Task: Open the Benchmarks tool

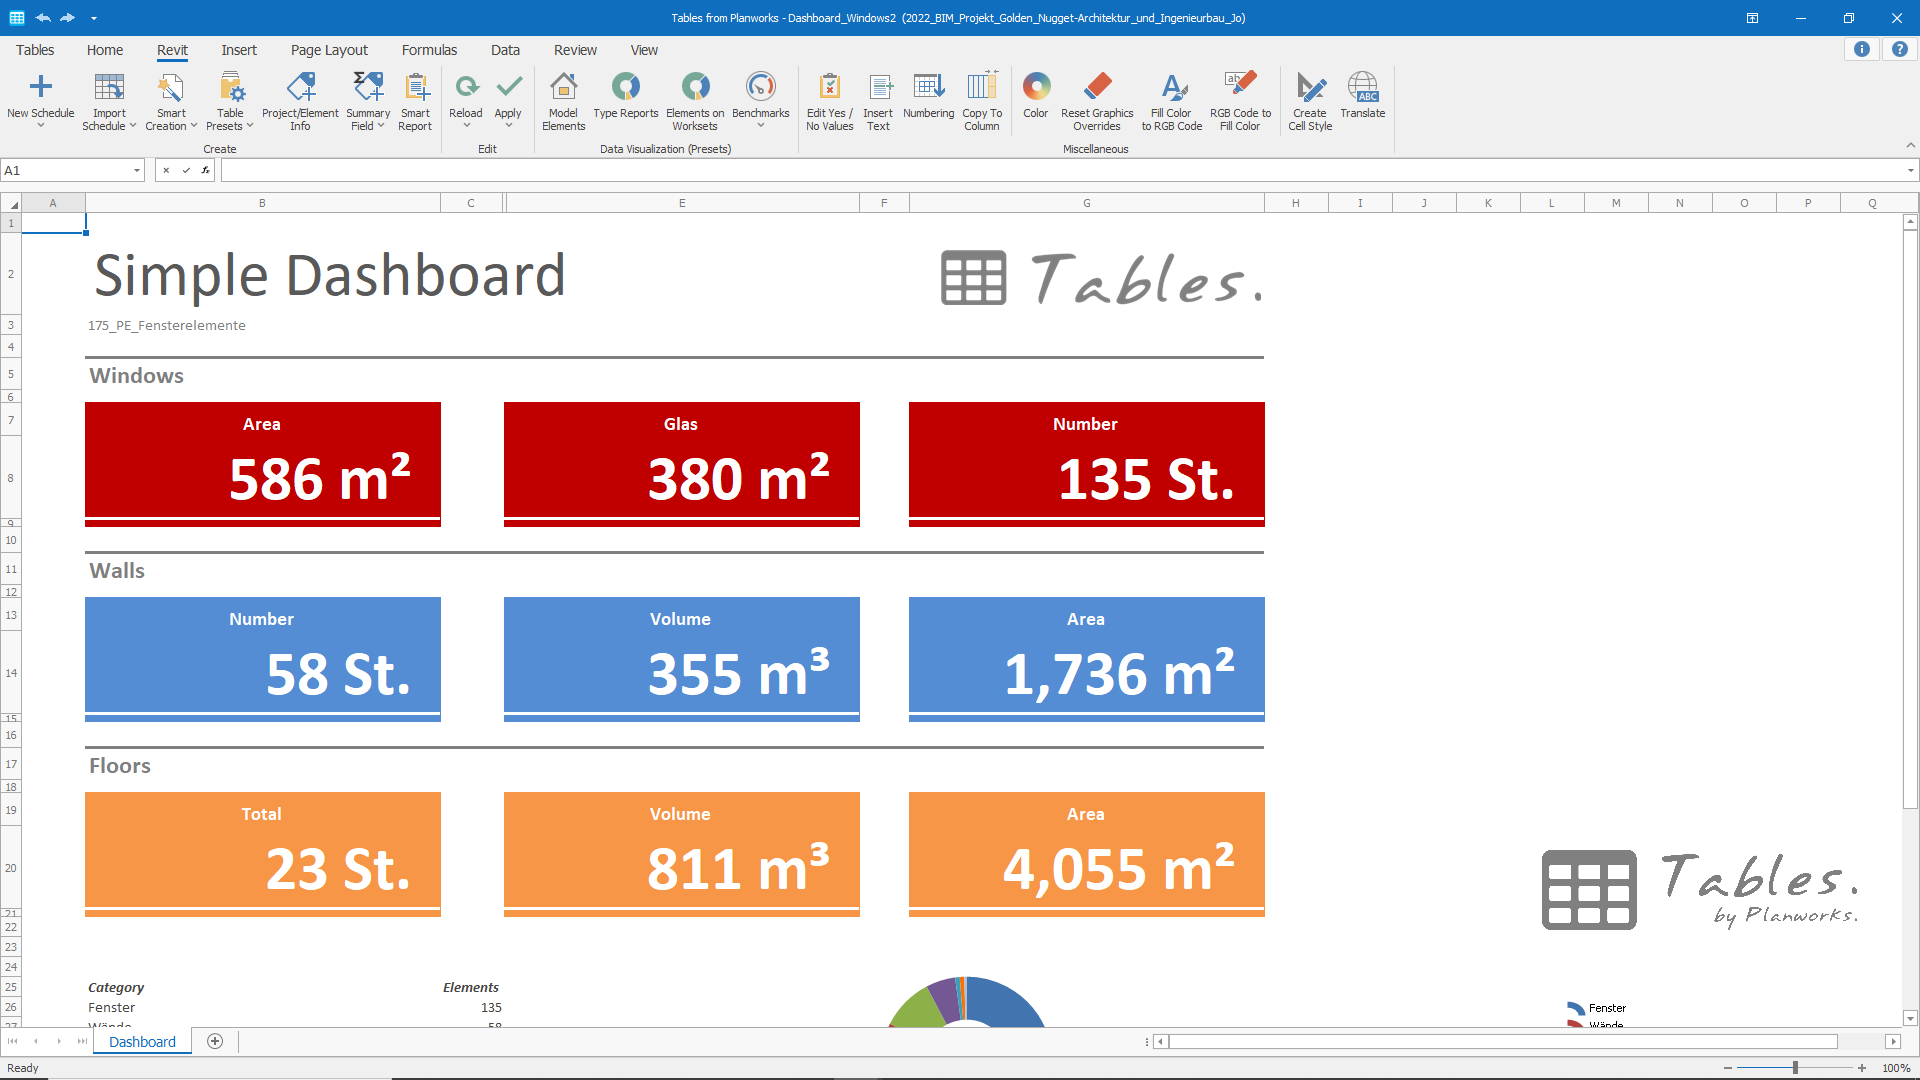Action: click(x=760, y=87)
